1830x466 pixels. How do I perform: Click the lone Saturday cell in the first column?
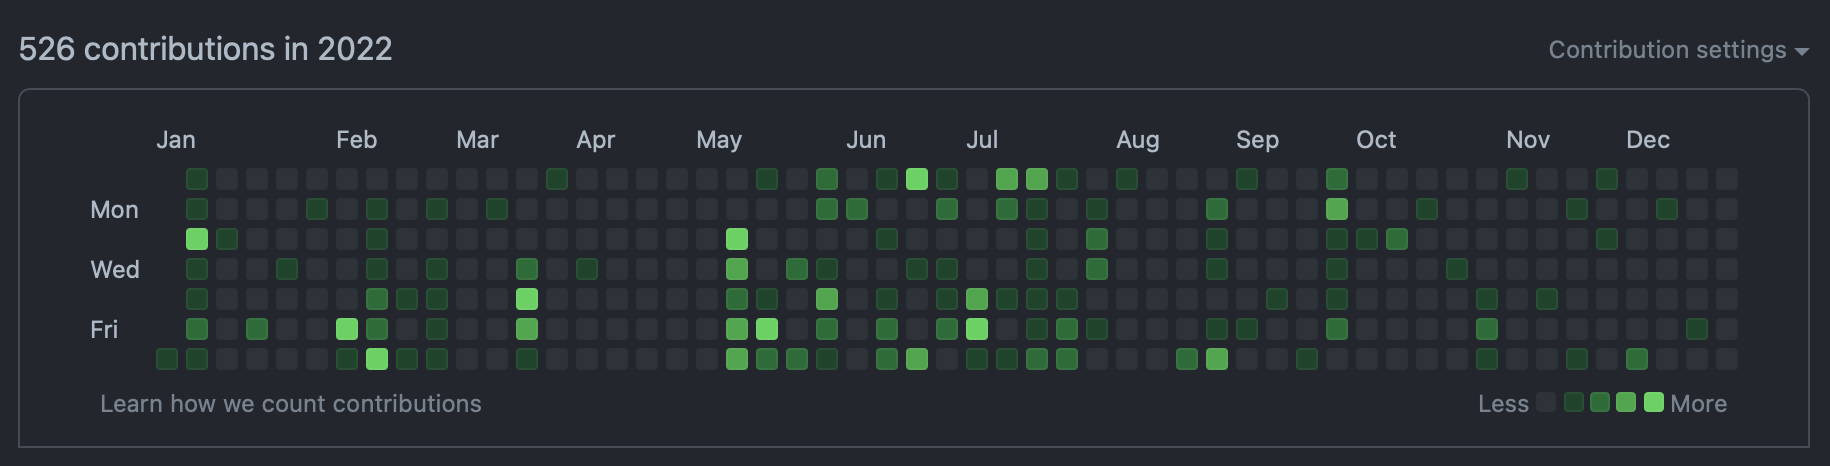[167, 359]
